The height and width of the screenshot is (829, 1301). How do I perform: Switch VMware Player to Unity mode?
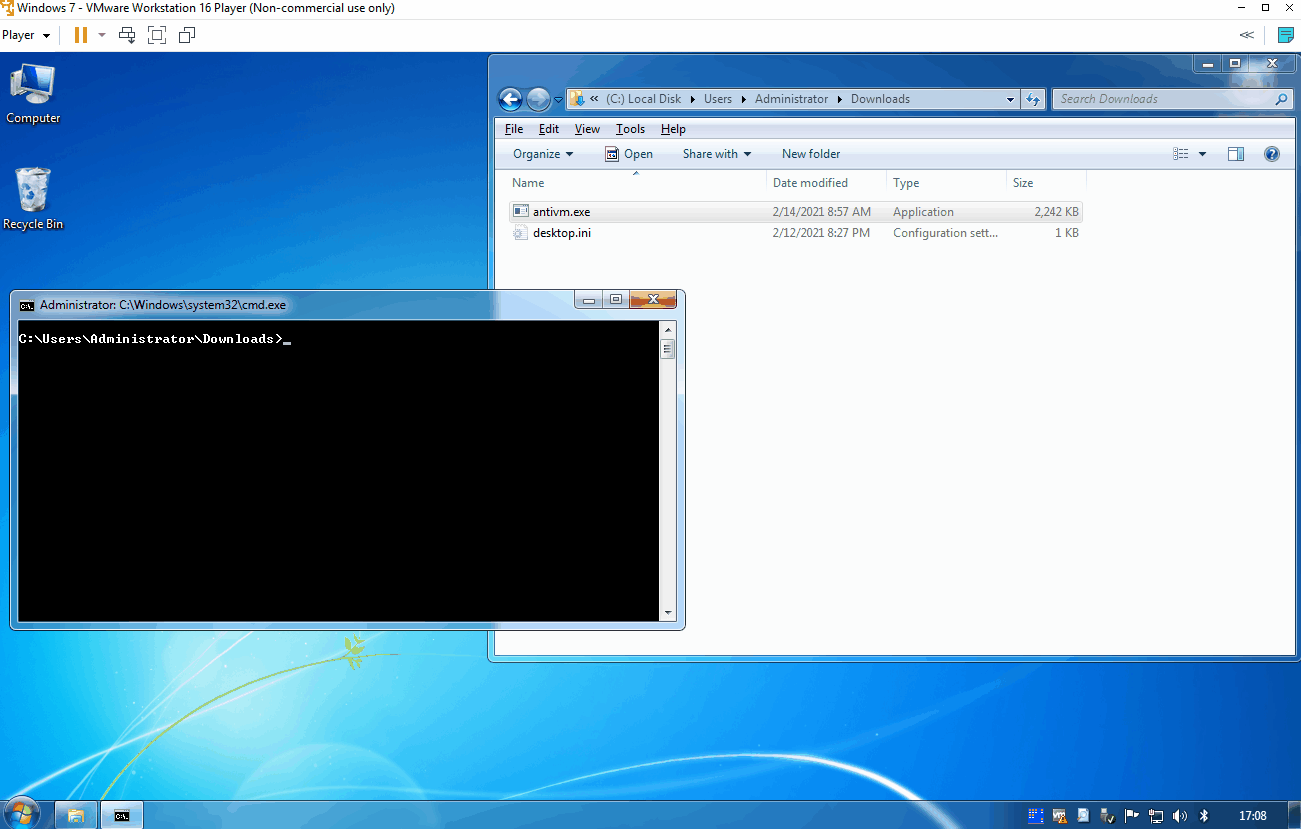(x=187, y=35)
